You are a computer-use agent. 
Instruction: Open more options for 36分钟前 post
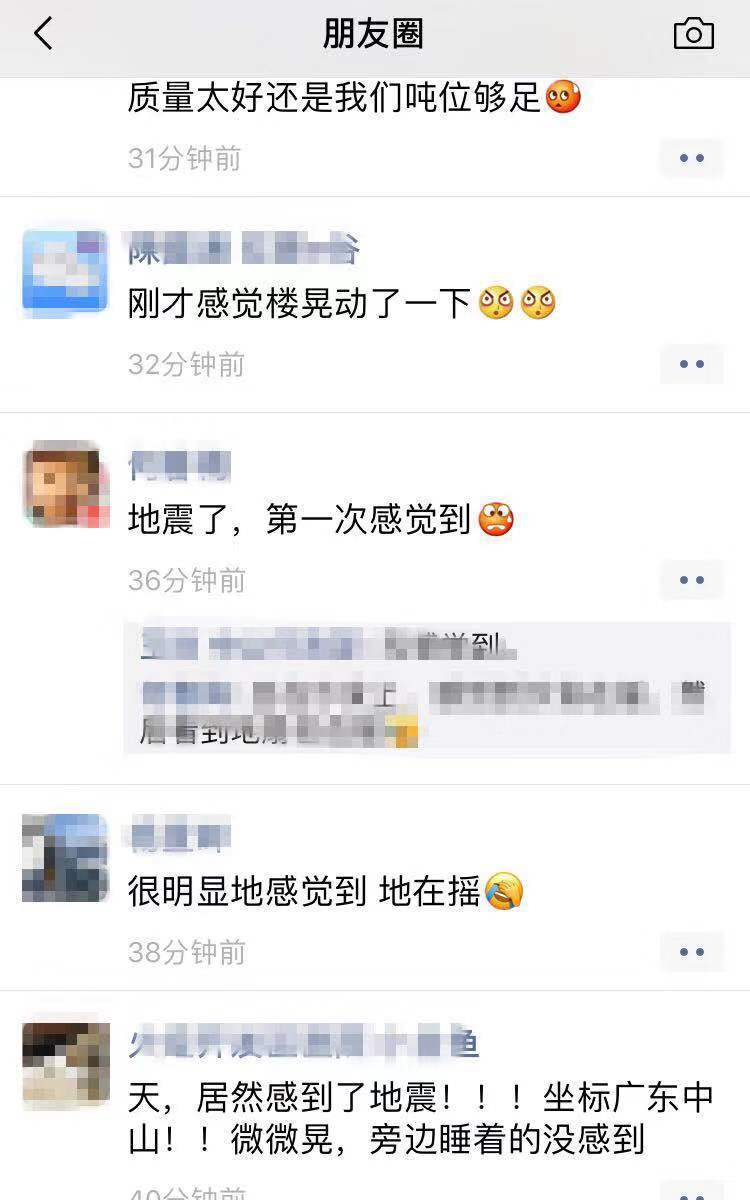692,580
